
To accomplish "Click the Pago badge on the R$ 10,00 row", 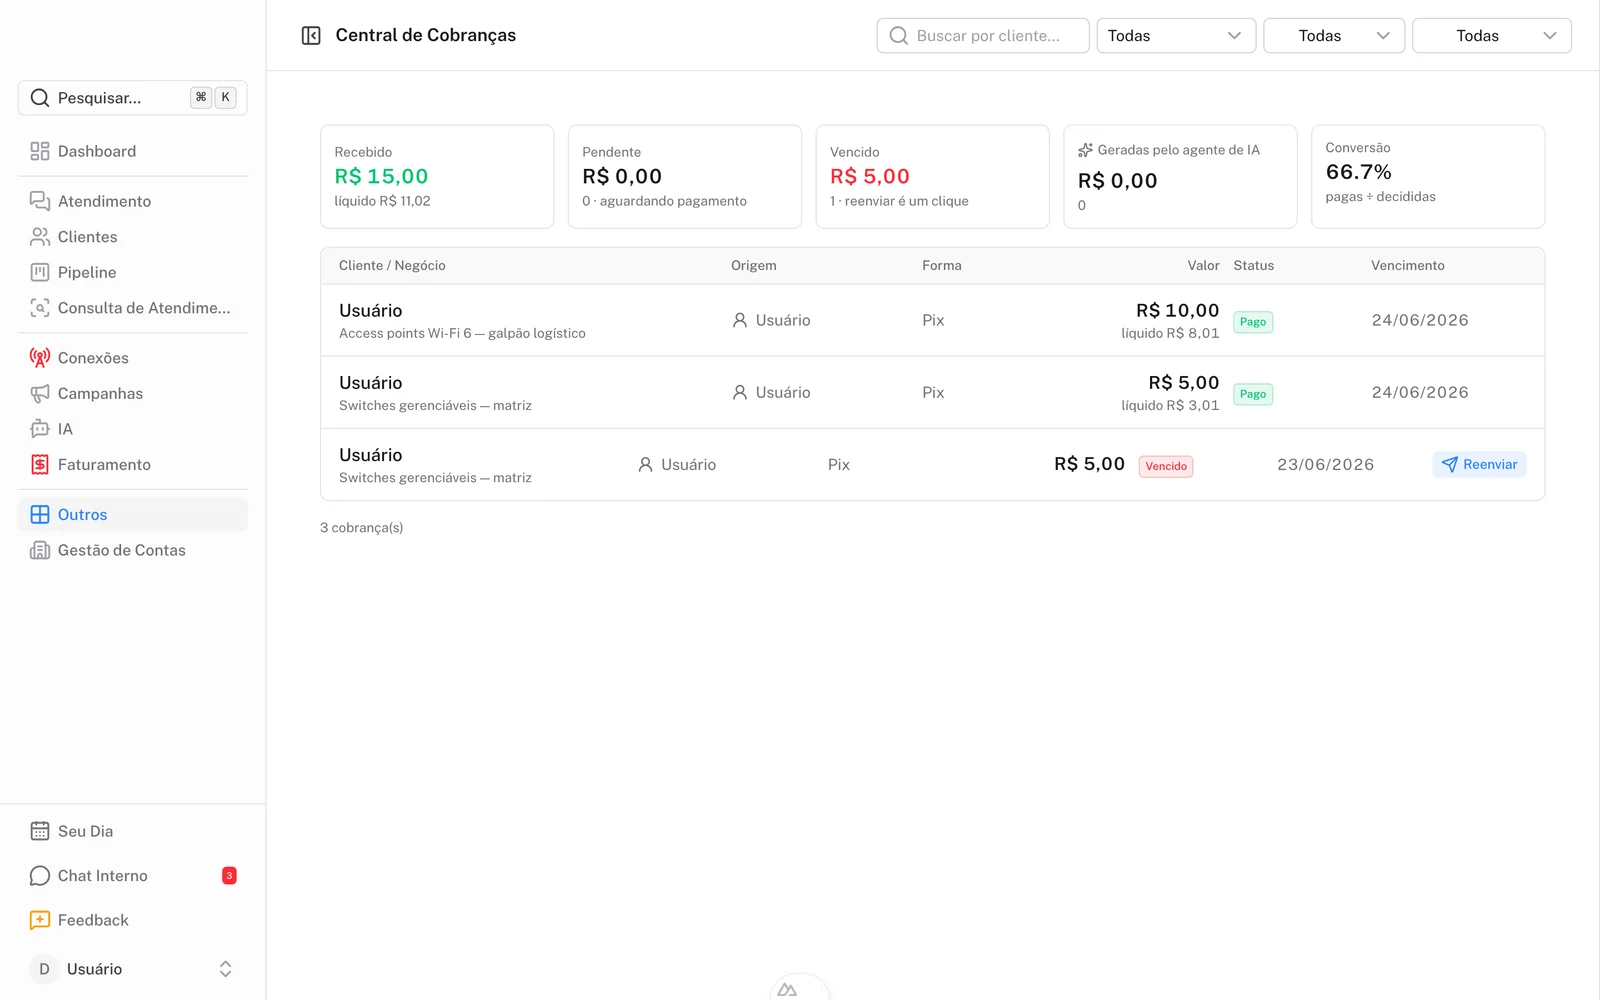I will [1253, 322].
